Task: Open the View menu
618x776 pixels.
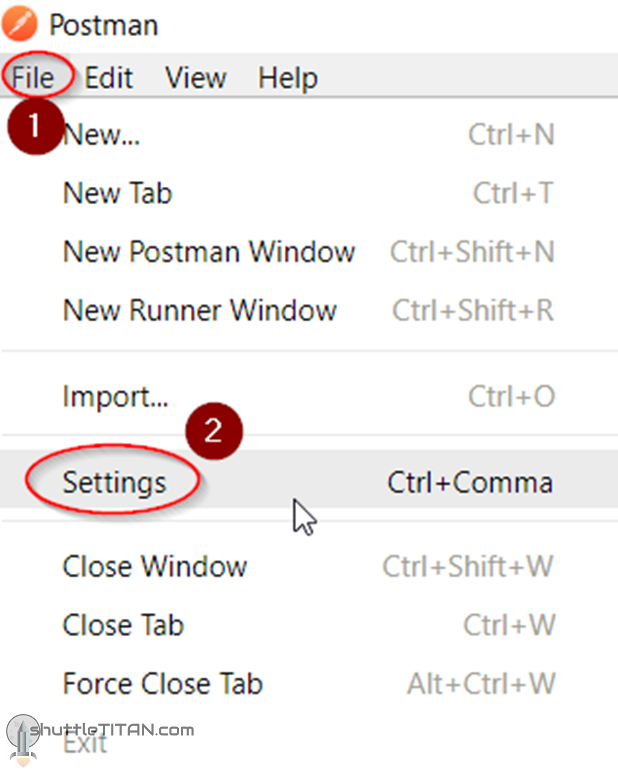Action: click(x=195, y=78)
